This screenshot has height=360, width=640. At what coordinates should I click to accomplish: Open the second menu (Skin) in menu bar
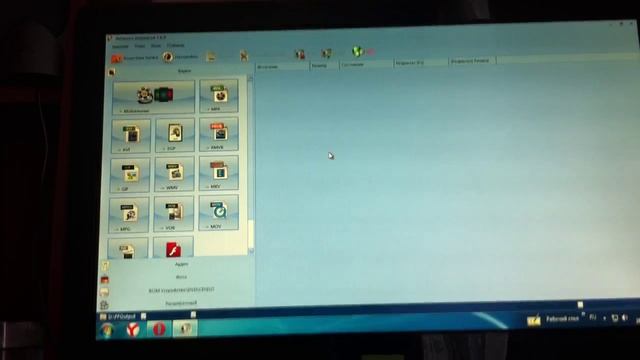[x=140, y=46]
